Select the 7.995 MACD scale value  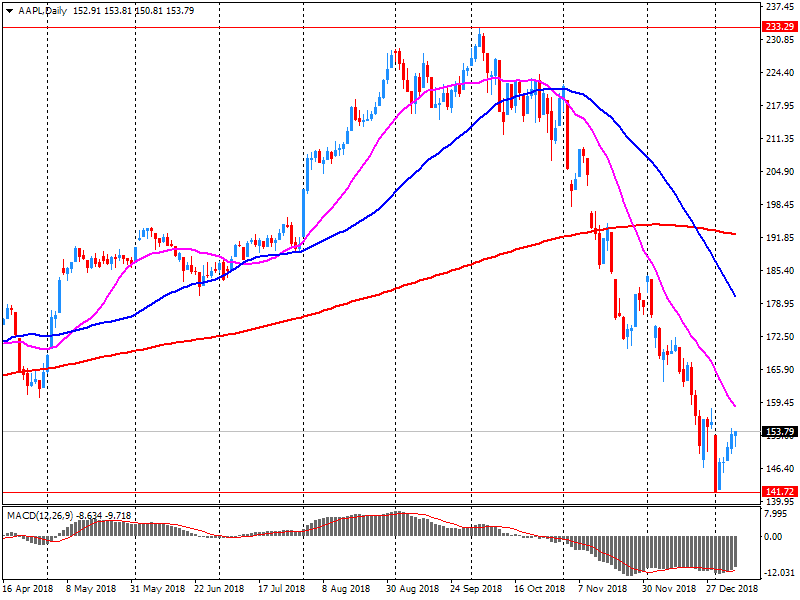click(776, 513)
